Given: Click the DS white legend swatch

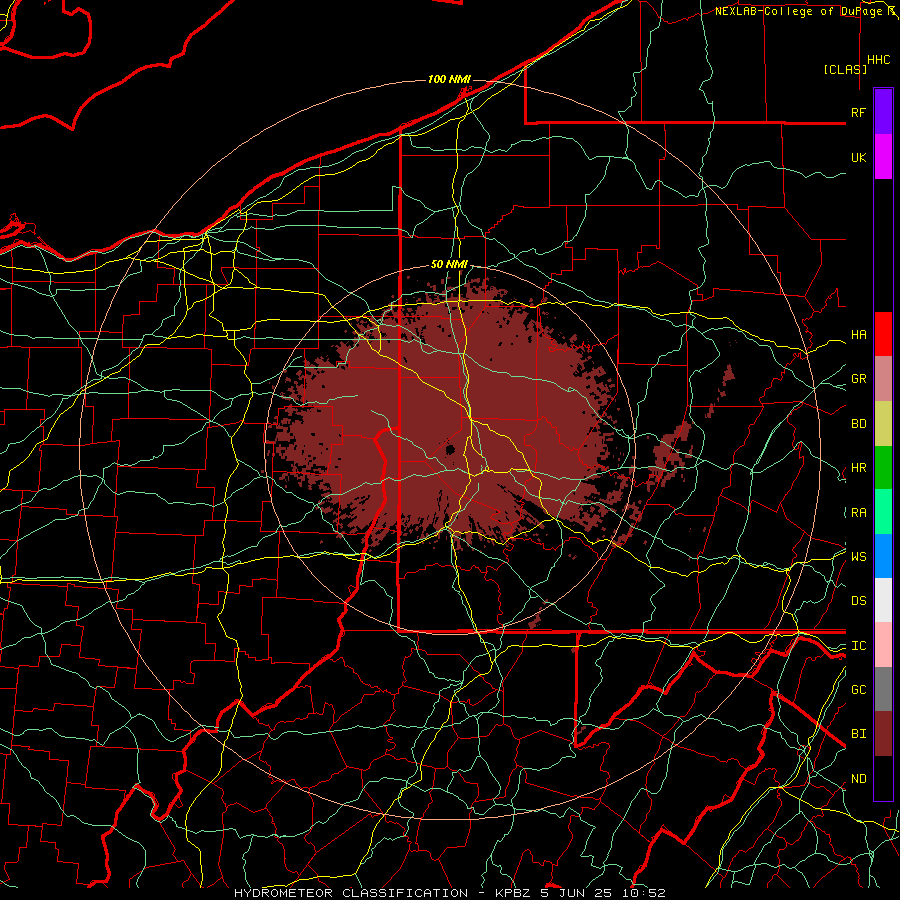Looking at the screenshot, I should coord(883,600).
